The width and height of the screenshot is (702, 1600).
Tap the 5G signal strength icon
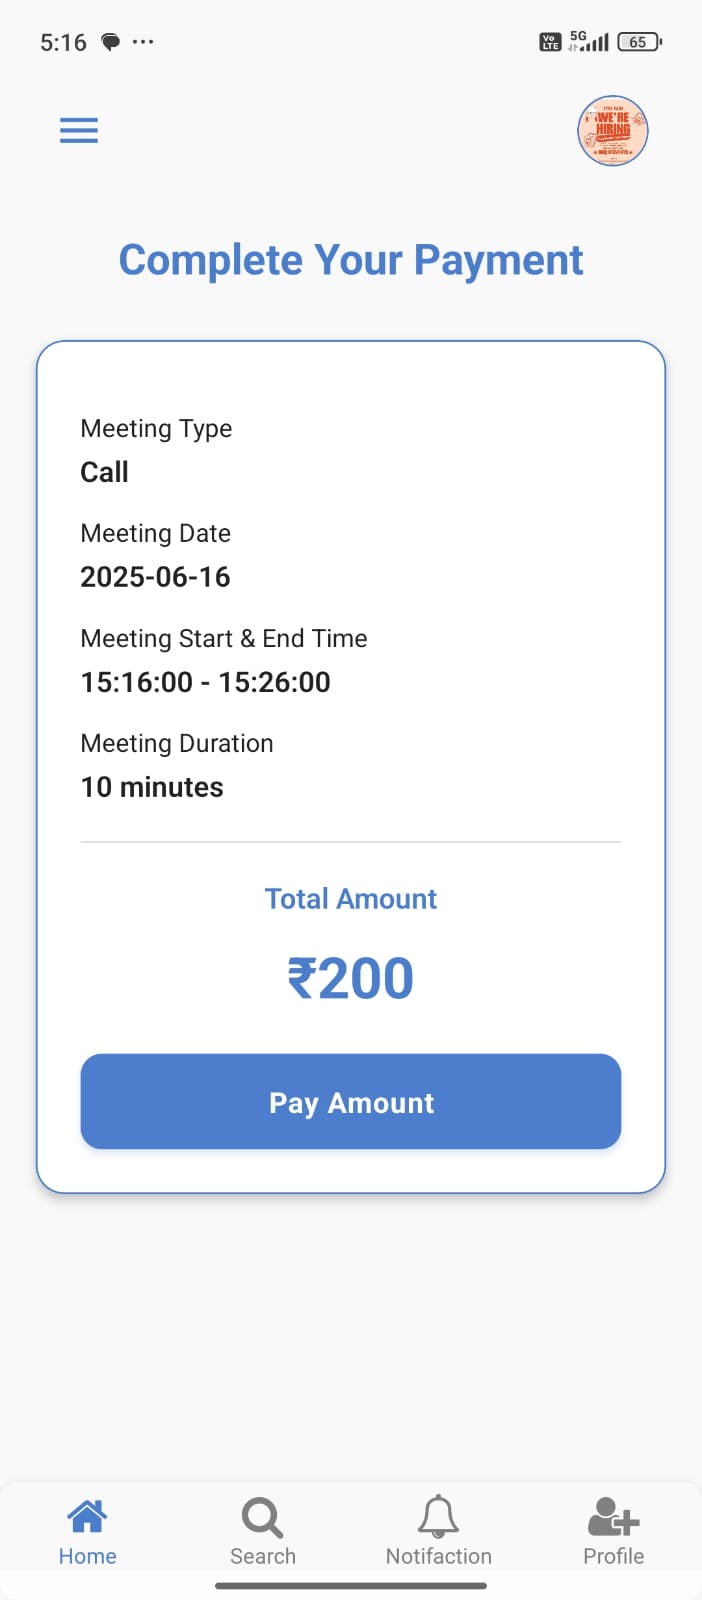pos(590,42)
